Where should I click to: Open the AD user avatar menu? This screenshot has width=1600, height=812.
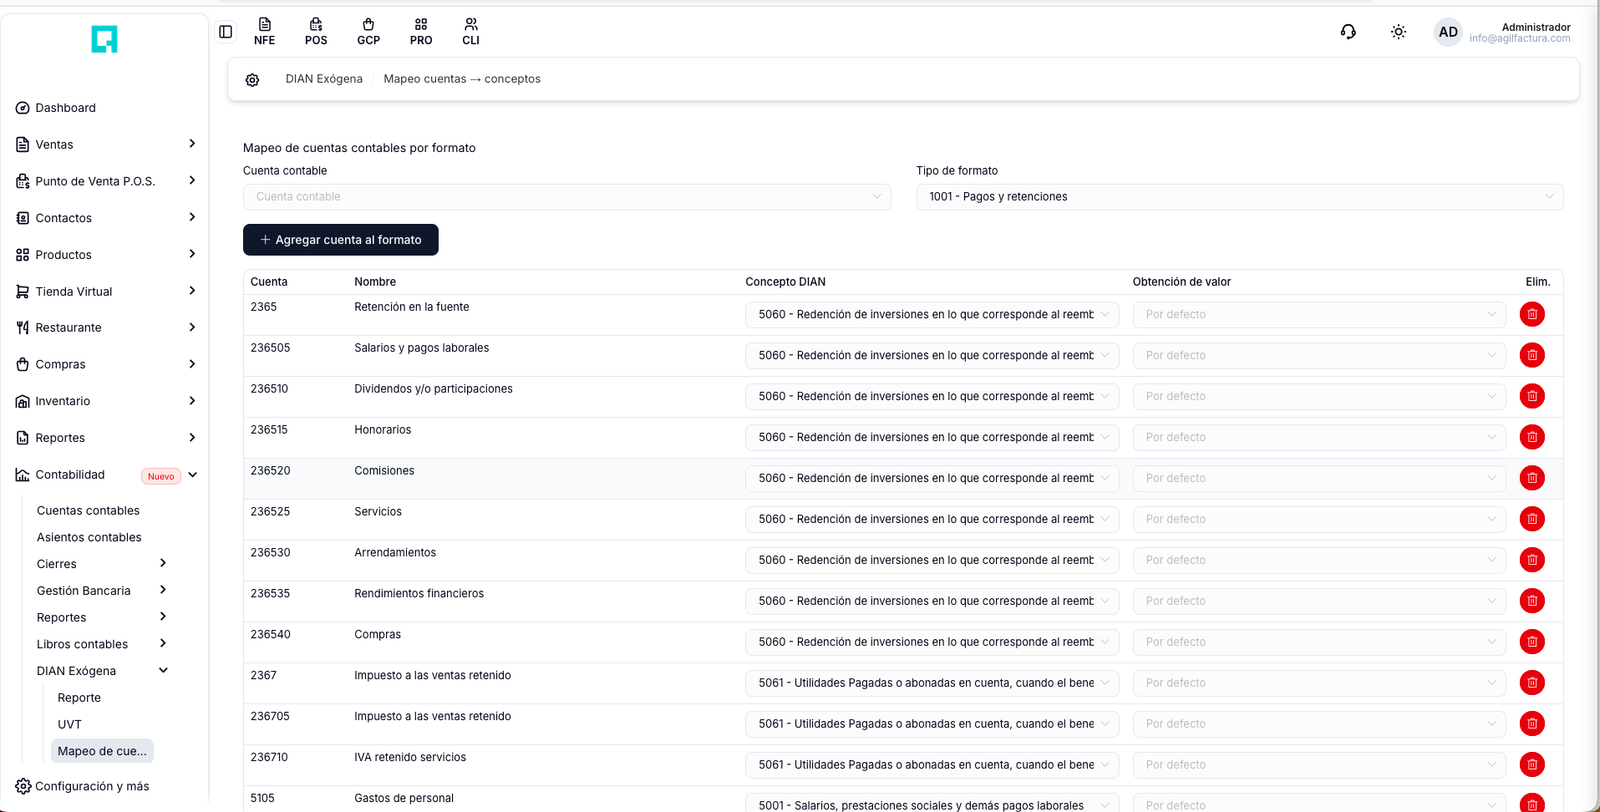tap(1448, 32)
